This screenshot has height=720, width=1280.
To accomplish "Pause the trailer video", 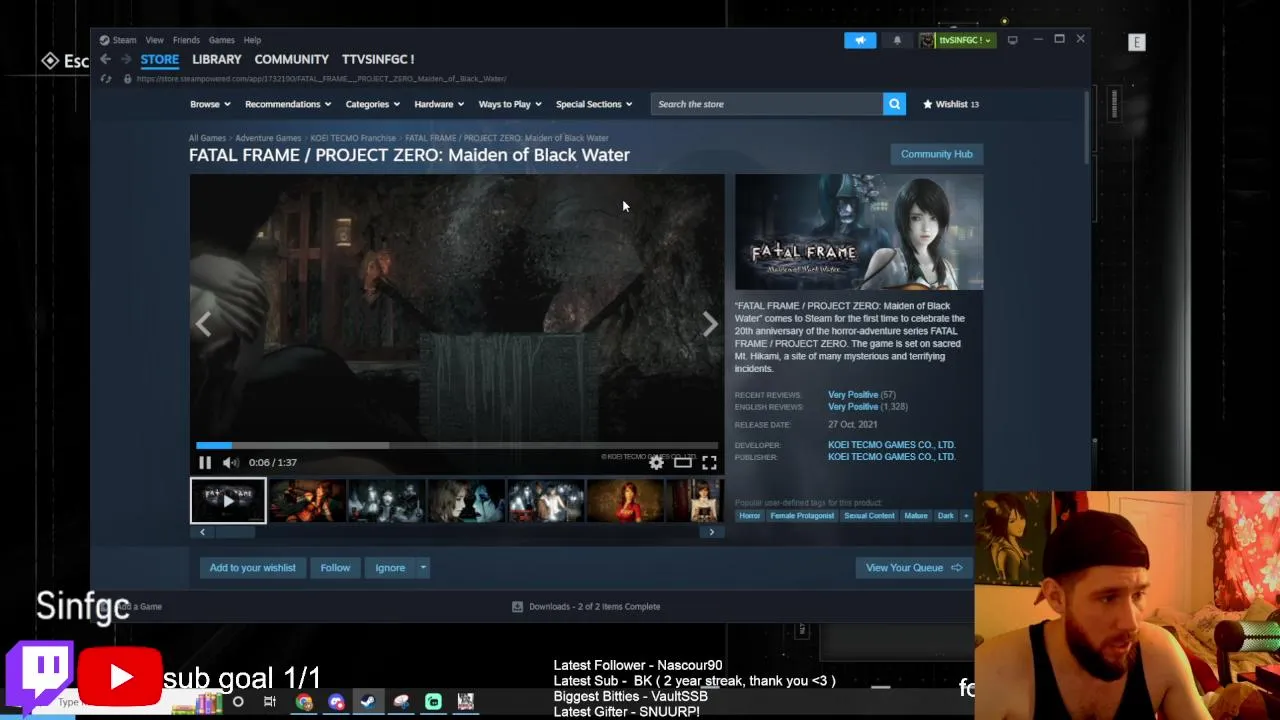I will 205,462.
